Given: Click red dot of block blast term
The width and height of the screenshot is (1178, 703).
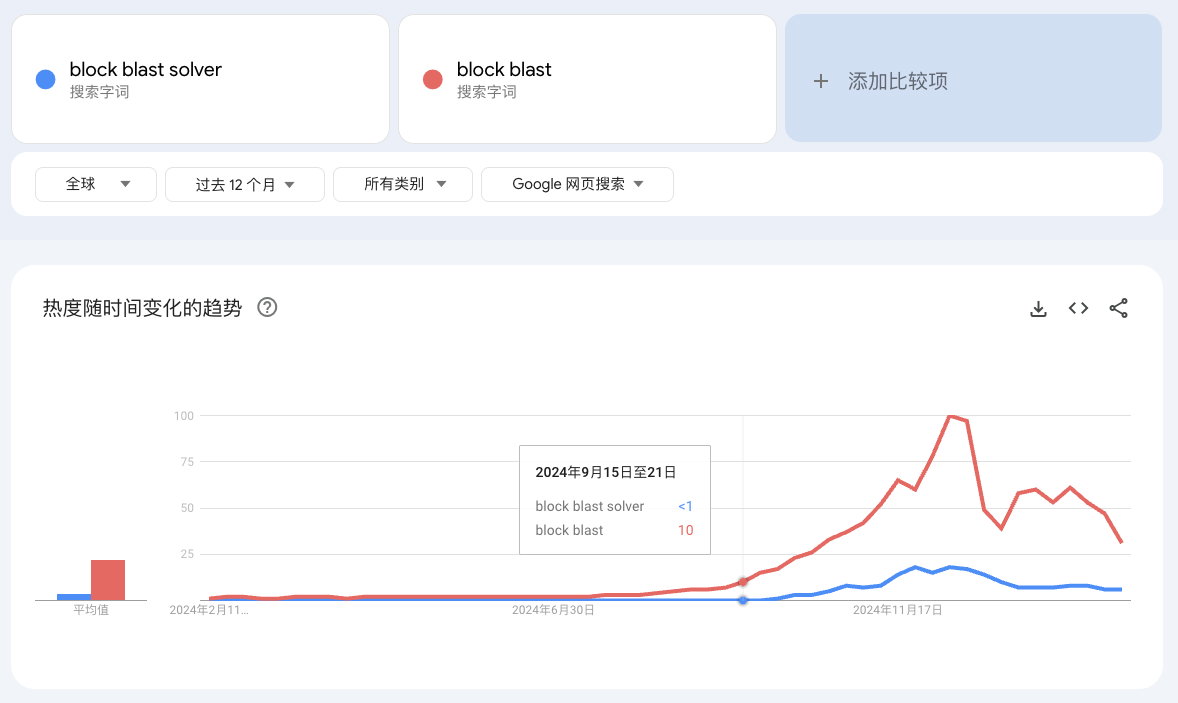Looking at the screenshot, I should point(433,80).
